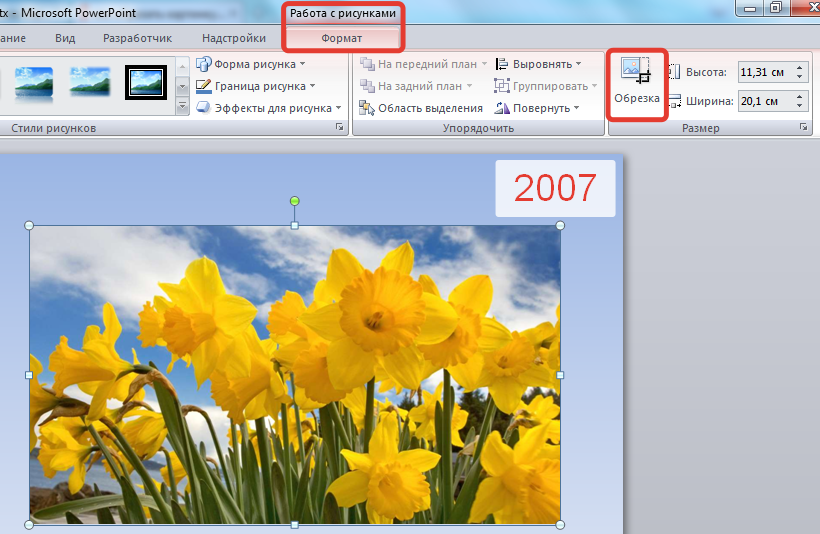Decrease picture width with down spinner

coord(800,106)
